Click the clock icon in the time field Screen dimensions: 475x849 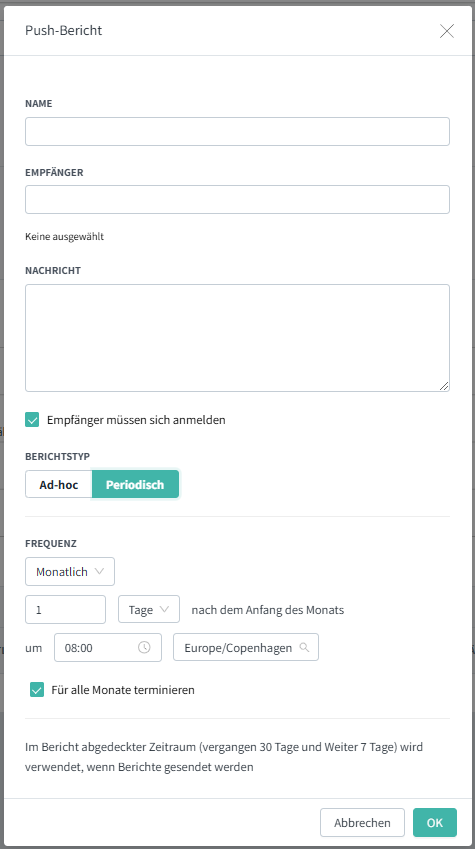tap(144, 647)
